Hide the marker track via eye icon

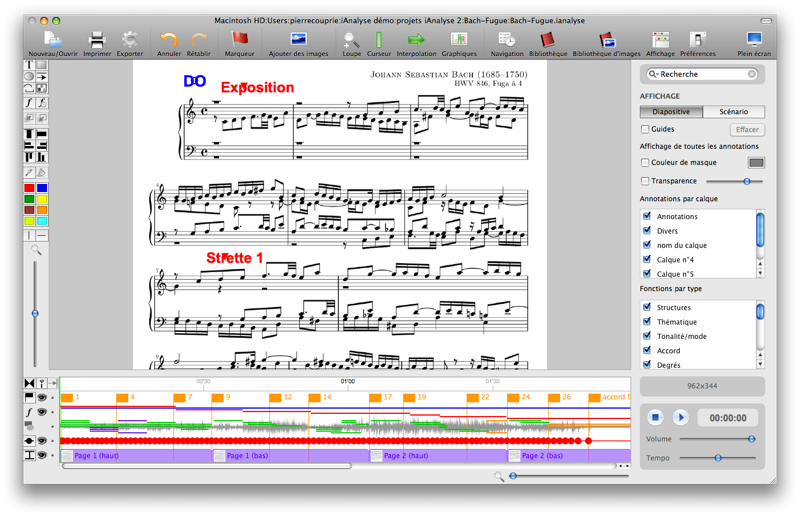point(42,397)
